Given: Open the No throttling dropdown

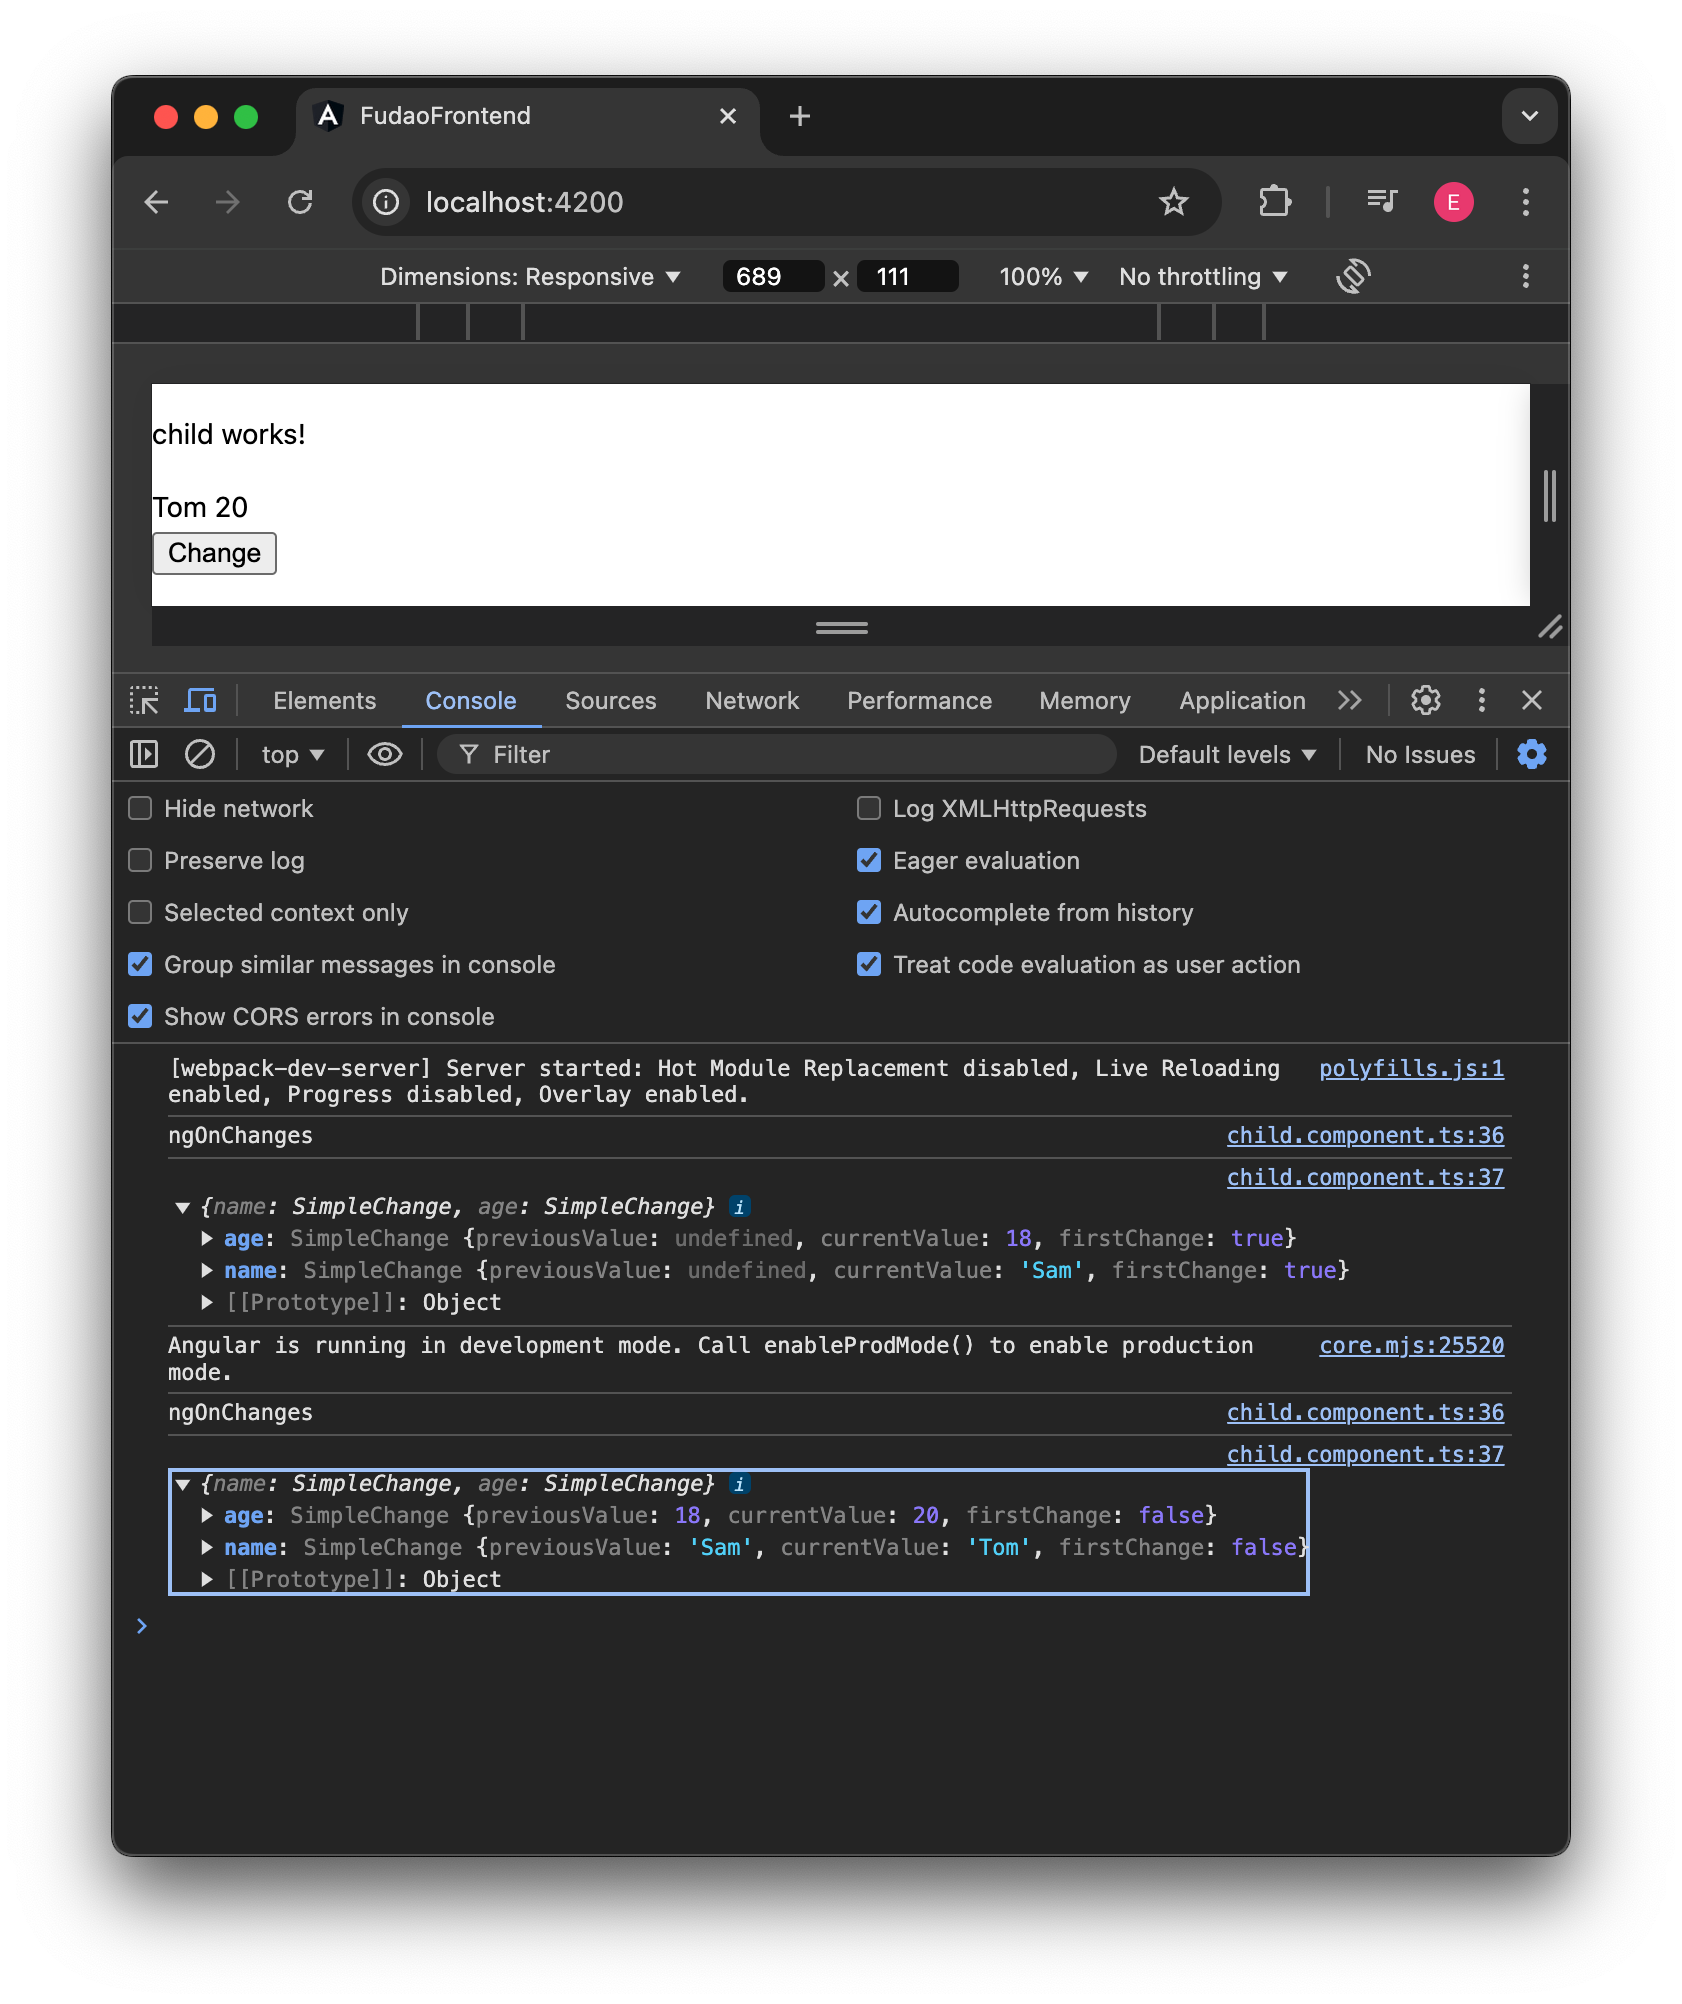Looking at the screenshot, I should (x=1201, y=276).
